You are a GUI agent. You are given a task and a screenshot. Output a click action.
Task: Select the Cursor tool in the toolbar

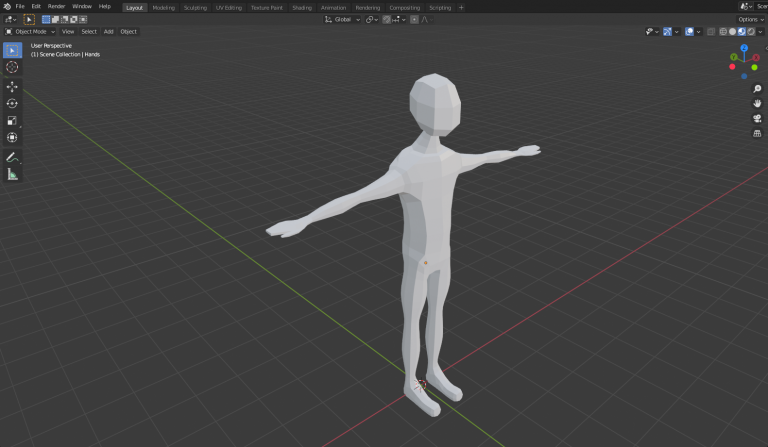(x=12, y=67)
